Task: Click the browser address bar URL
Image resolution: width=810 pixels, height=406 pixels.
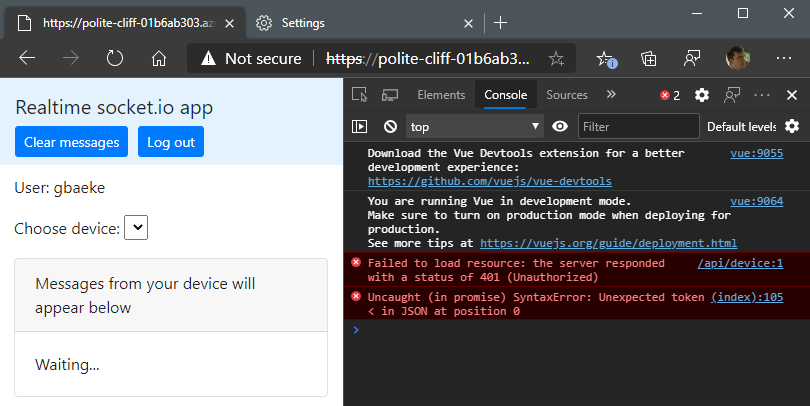Action: (428, 59)
